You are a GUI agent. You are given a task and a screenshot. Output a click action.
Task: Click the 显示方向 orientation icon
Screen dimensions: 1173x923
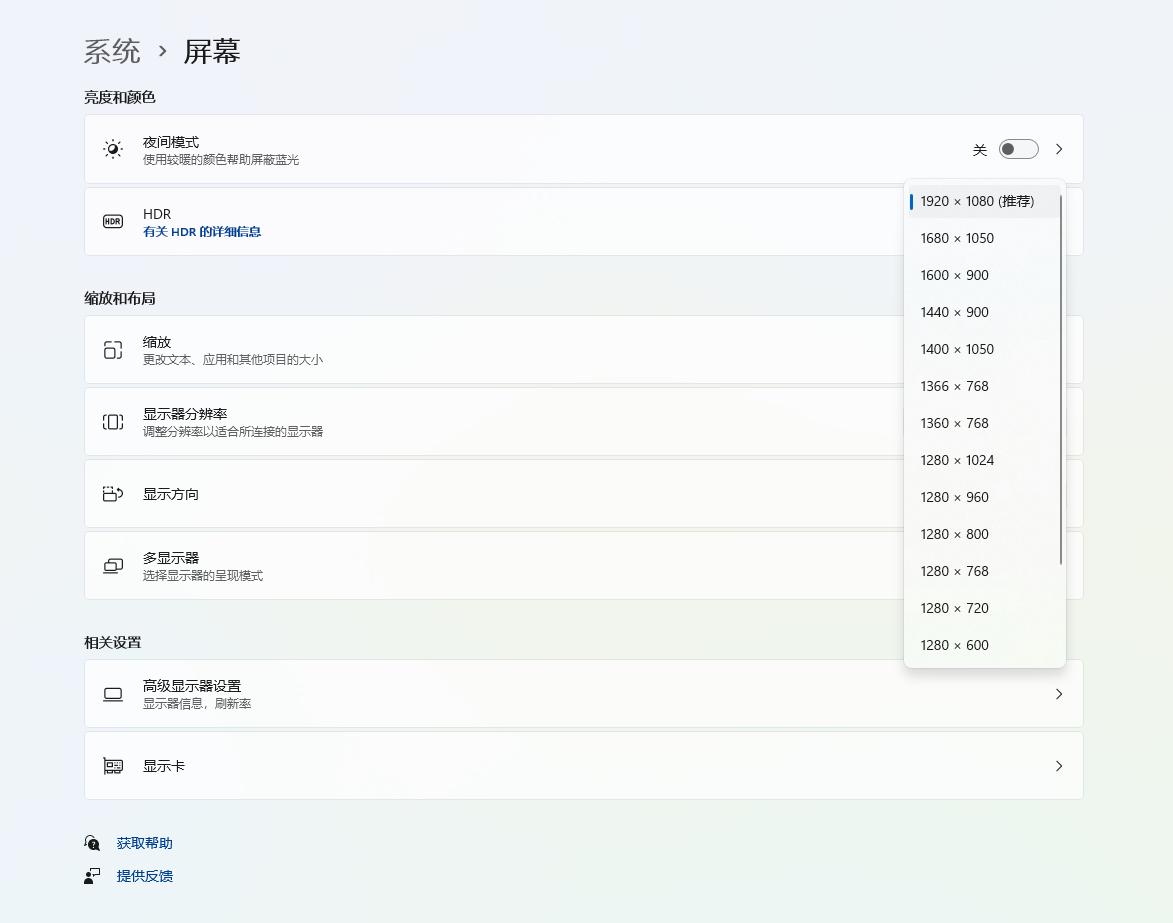[112, 493]
